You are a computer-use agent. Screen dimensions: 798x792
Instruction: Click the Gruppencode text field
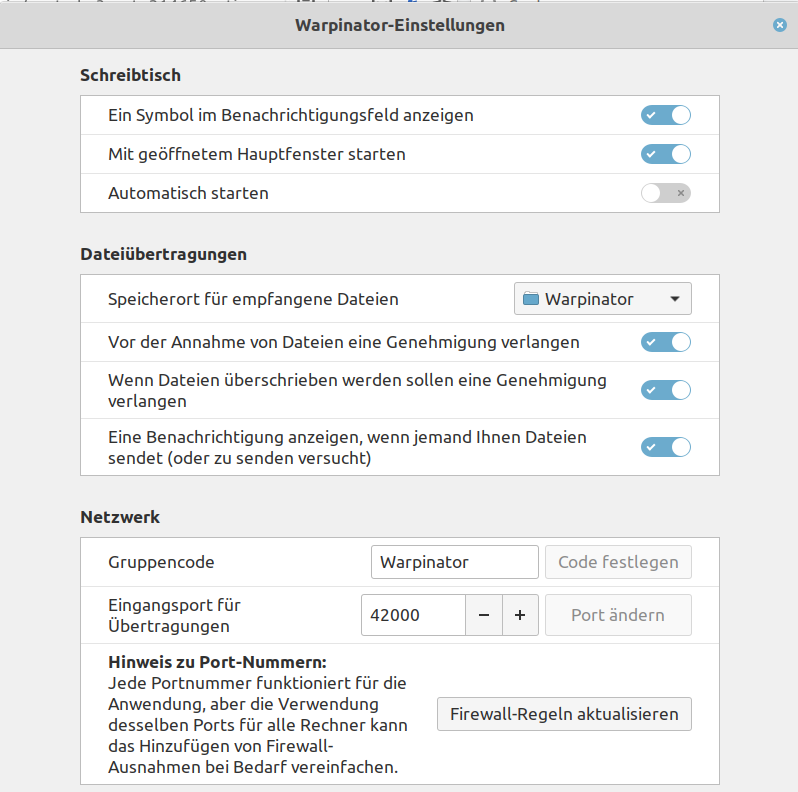click(x=454, y=562)
